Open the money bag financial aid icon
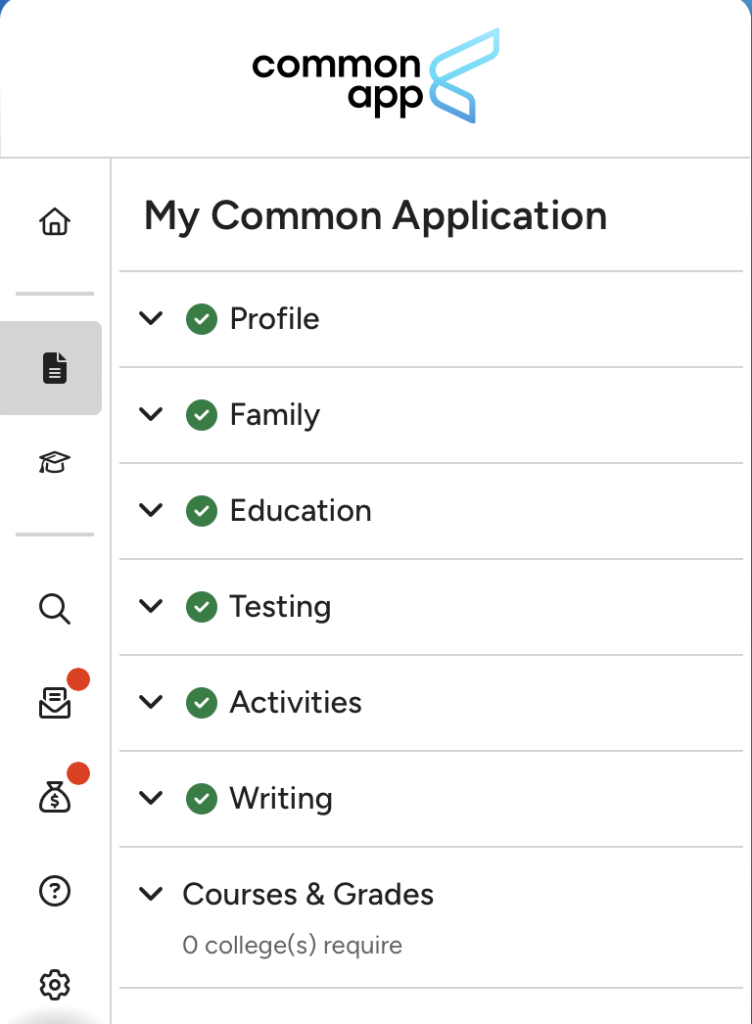This screenshot has width=752, height=1024. 54,797
